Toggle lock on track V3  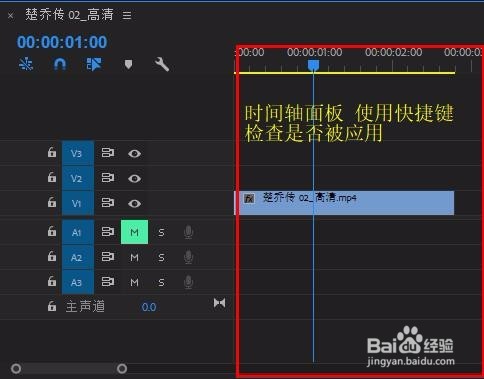click(x=52, y=152)
